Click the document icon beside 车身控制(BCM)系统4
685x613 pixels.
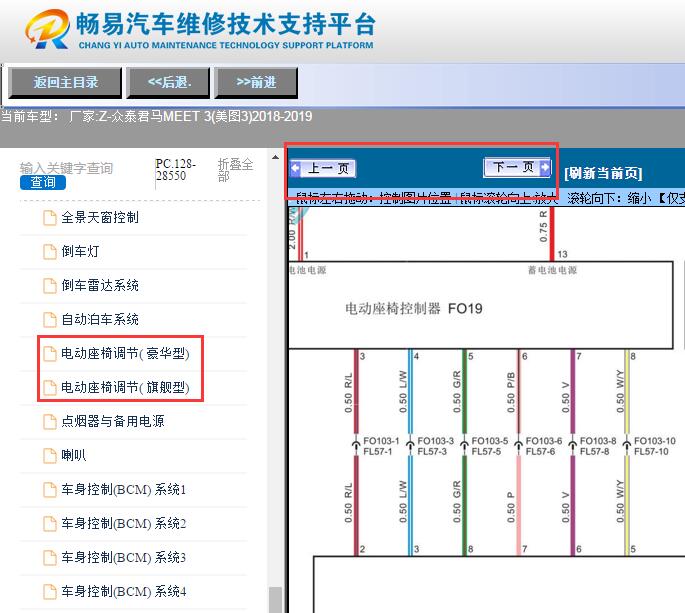point(50,592)
